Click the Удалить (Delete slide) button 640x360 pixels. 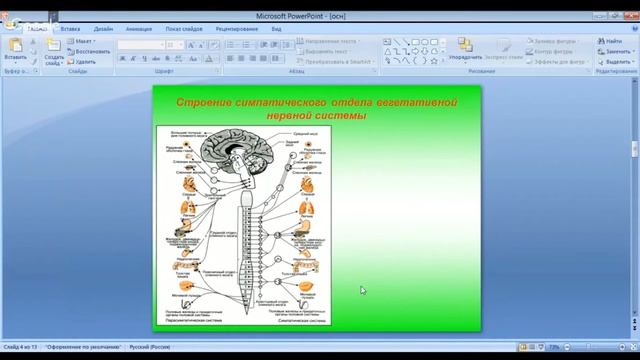click(x=82, y=62)
